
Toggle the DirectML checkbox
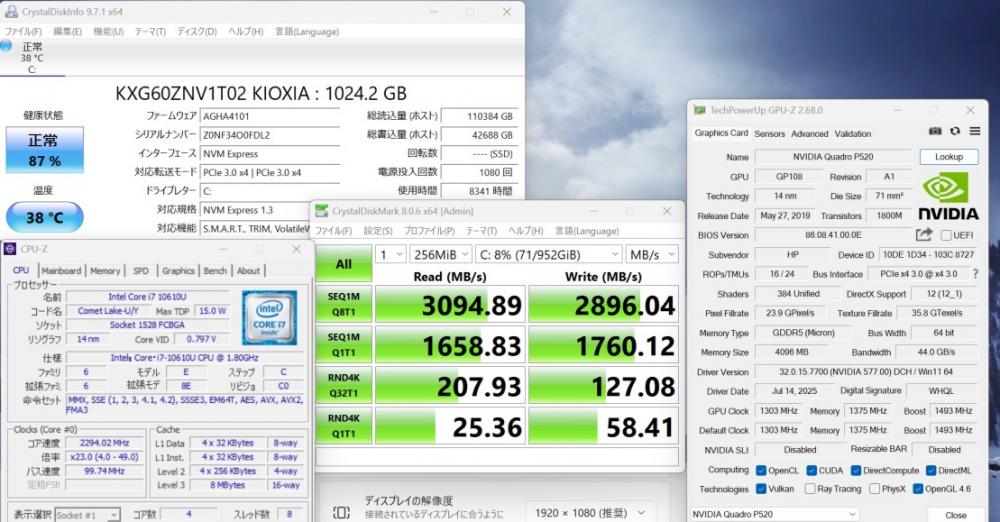pos(931,470)
